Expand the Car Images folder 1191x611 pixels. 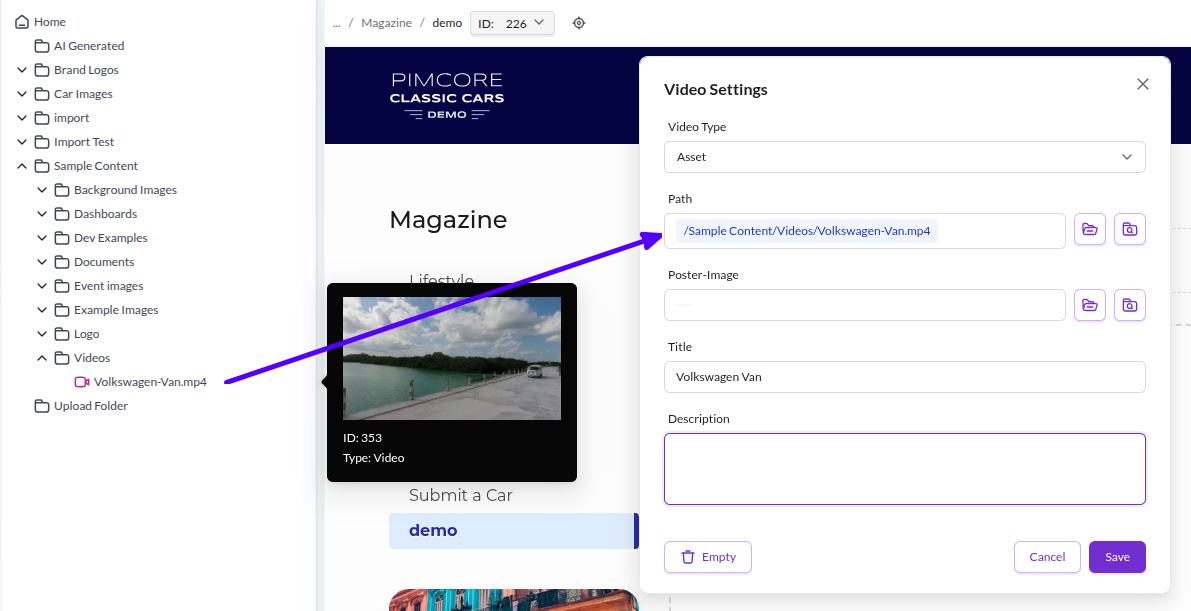pyautogui.click(x=22, y=94)
